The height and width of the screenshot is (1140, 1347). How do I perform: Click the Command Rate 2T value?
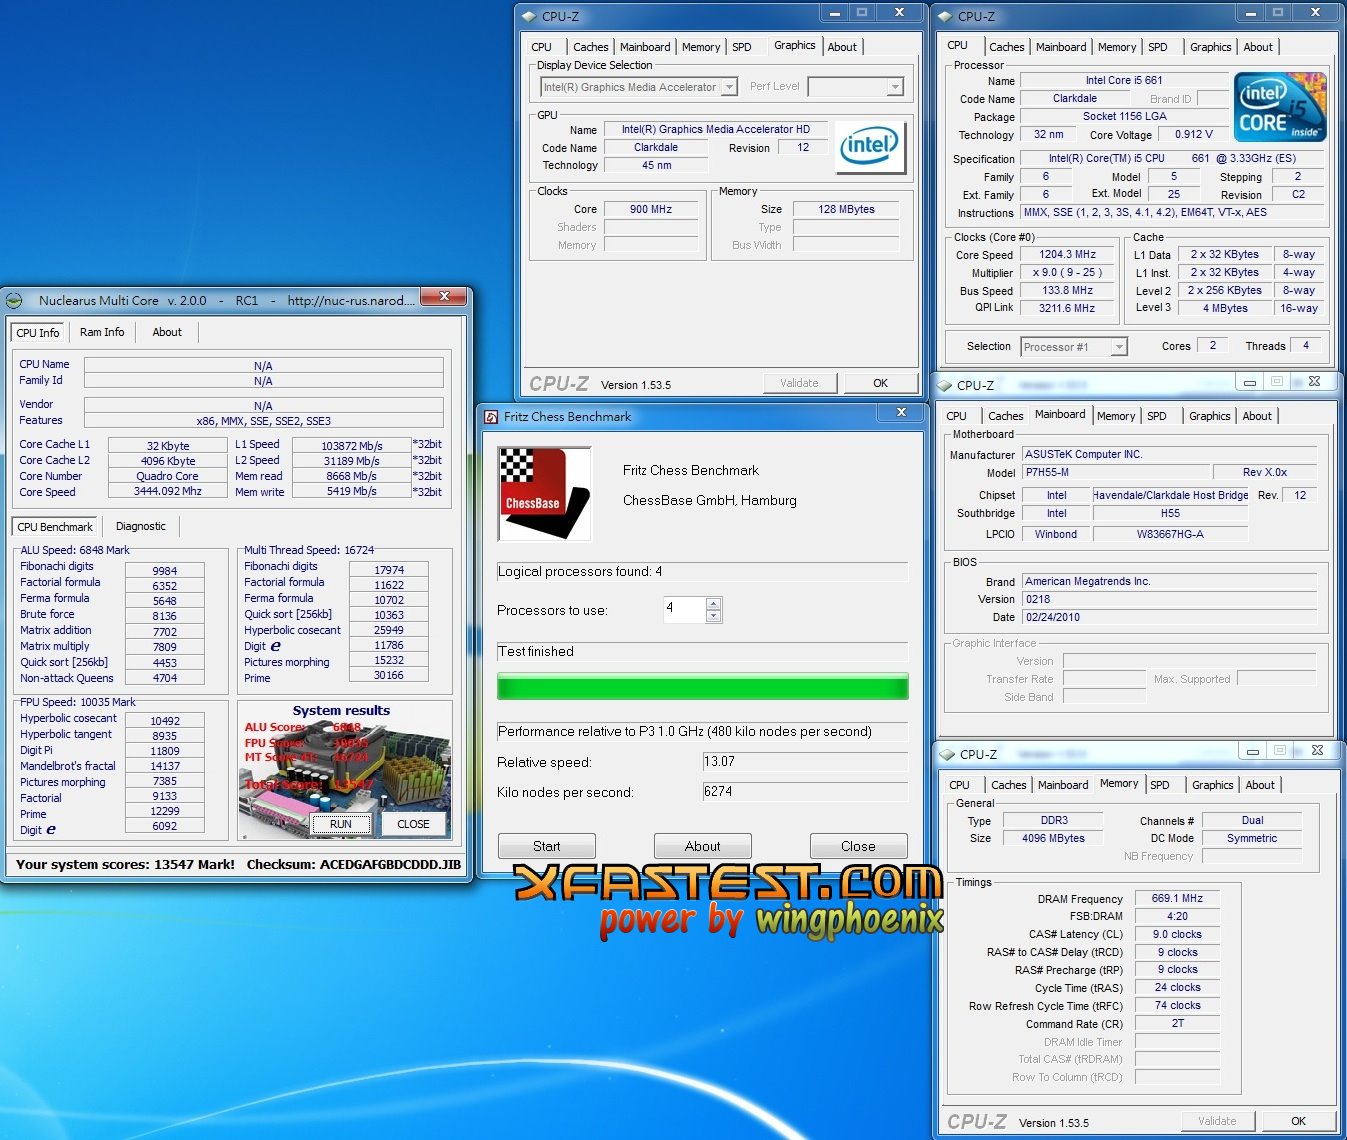(1177, 1023)
